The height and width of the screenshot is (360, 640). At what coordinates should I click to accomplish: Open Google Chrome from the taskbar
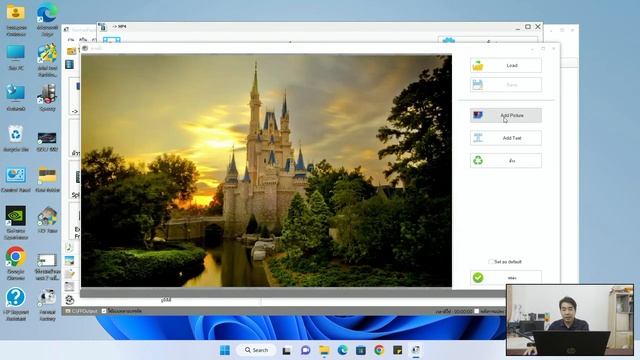coord(379,350)
